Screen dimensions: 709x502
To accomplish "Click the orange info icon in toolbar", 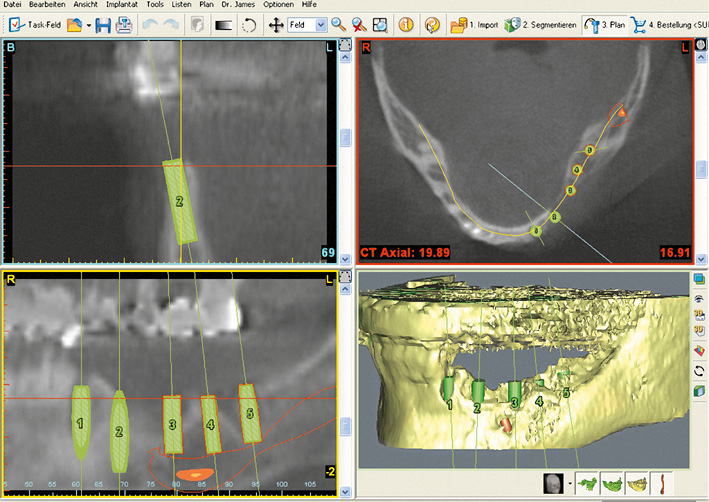I will point(407,23).
